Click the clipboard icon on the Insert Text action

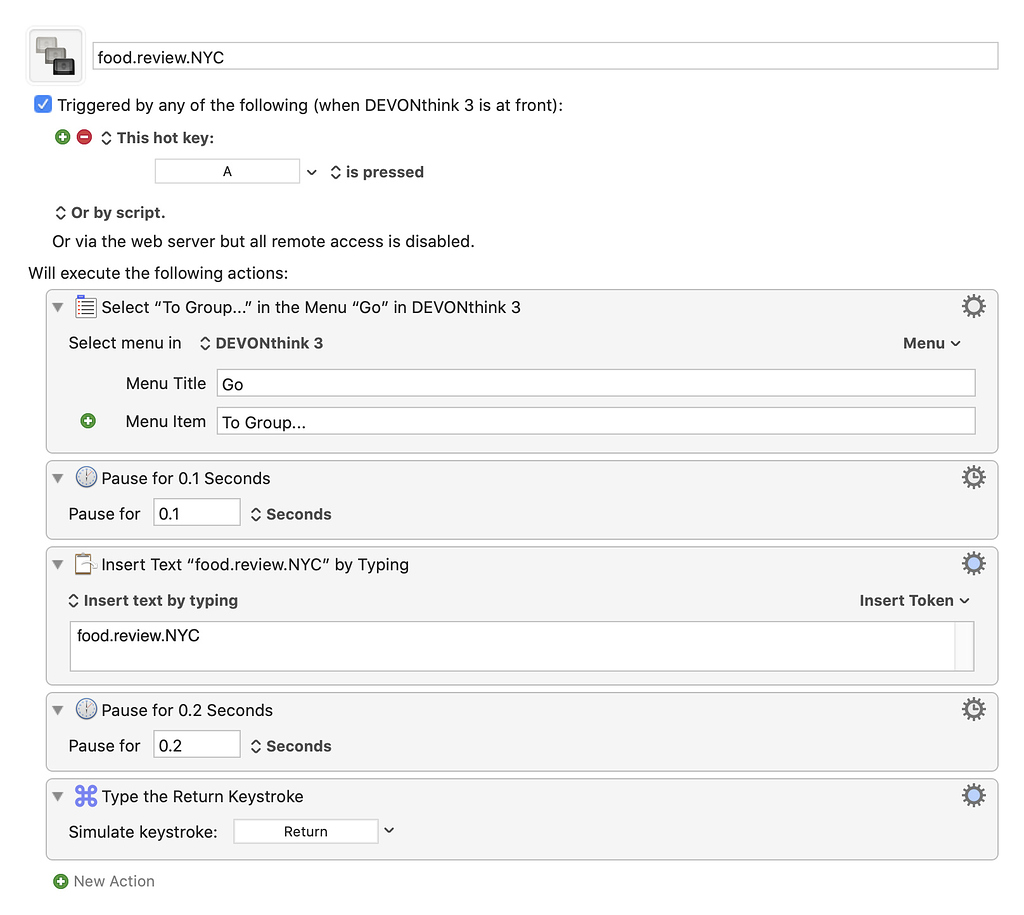[84, 563]
